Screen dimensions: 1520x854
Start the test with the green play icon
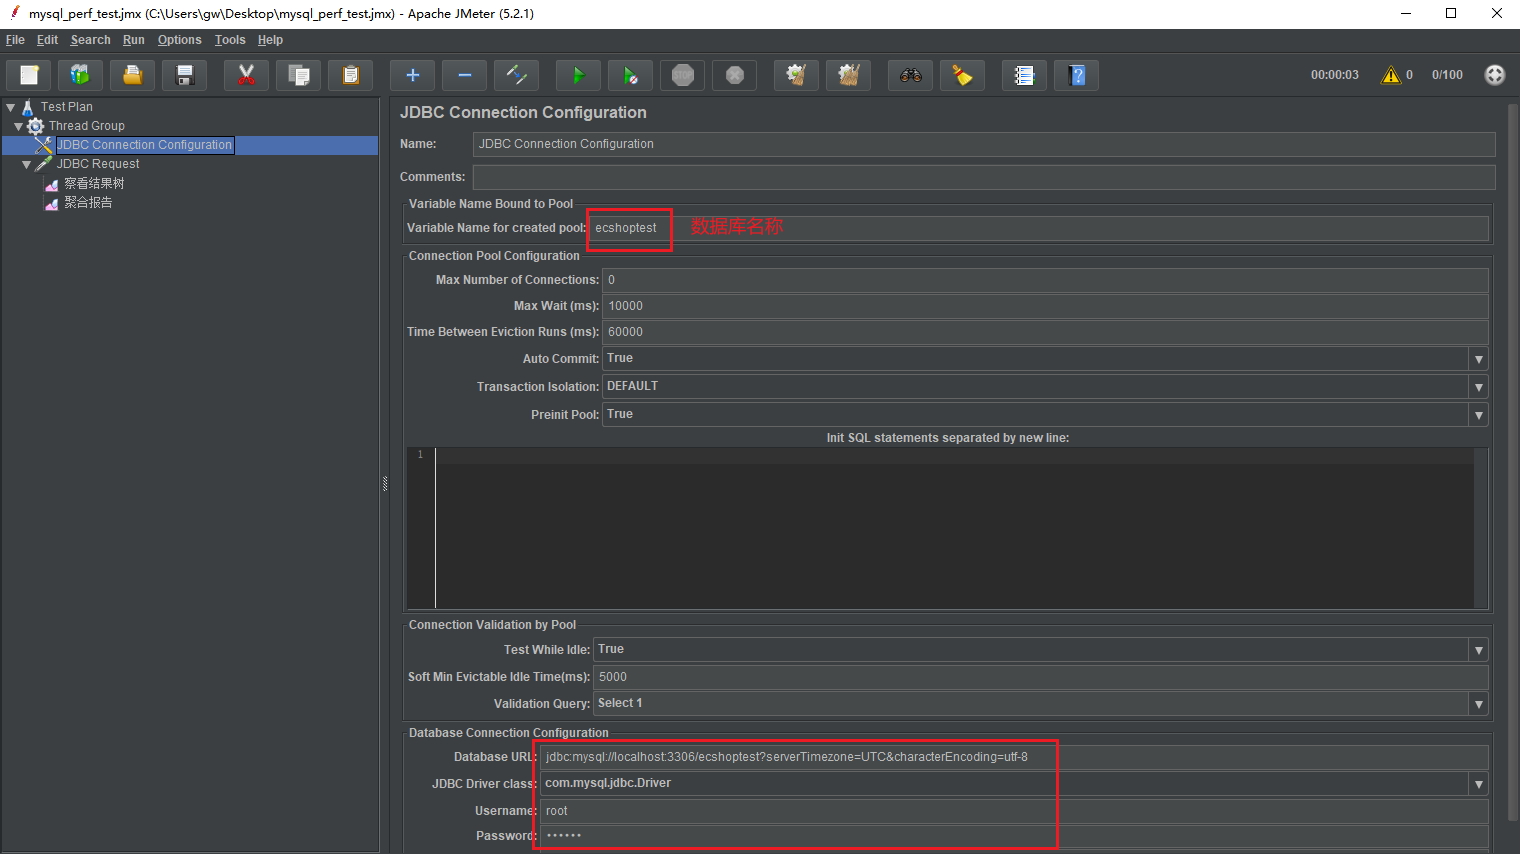(x=578, y=75)
